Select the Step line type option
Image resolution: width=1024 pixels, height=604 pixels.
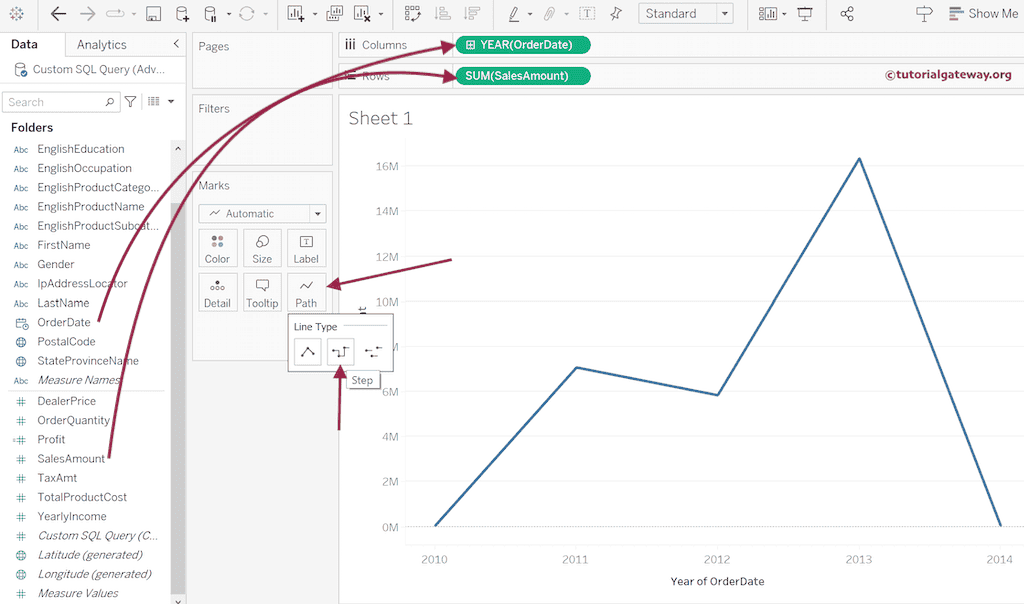click(340, 352)
